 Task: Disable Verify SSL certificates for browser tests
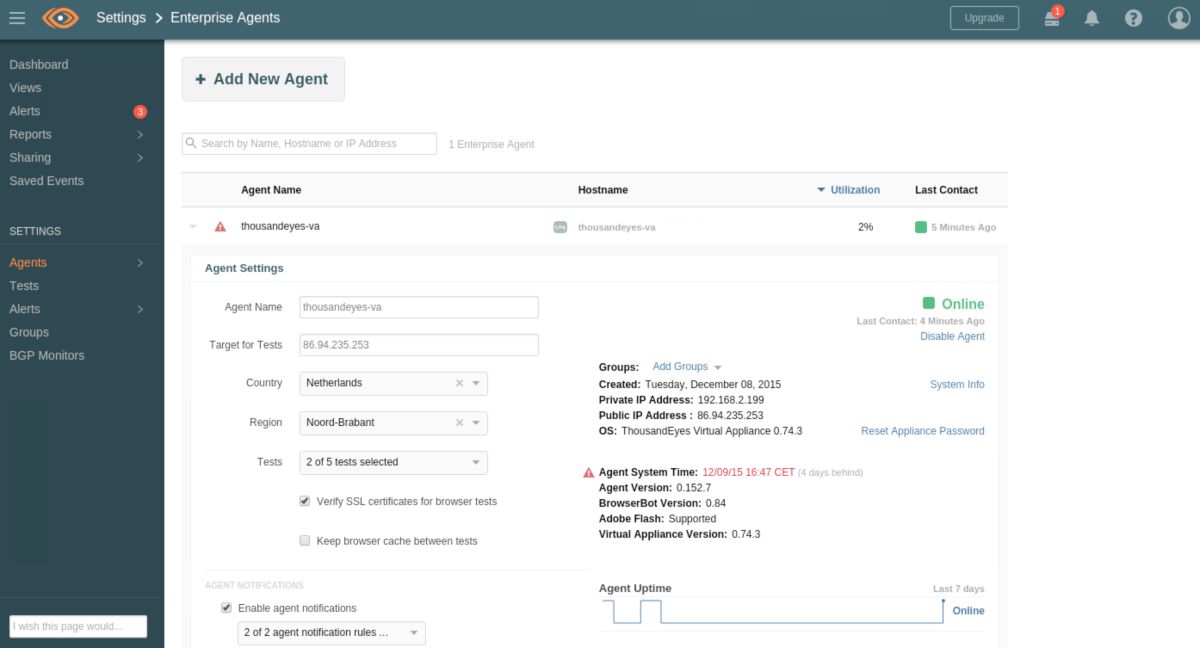[304, 501]
